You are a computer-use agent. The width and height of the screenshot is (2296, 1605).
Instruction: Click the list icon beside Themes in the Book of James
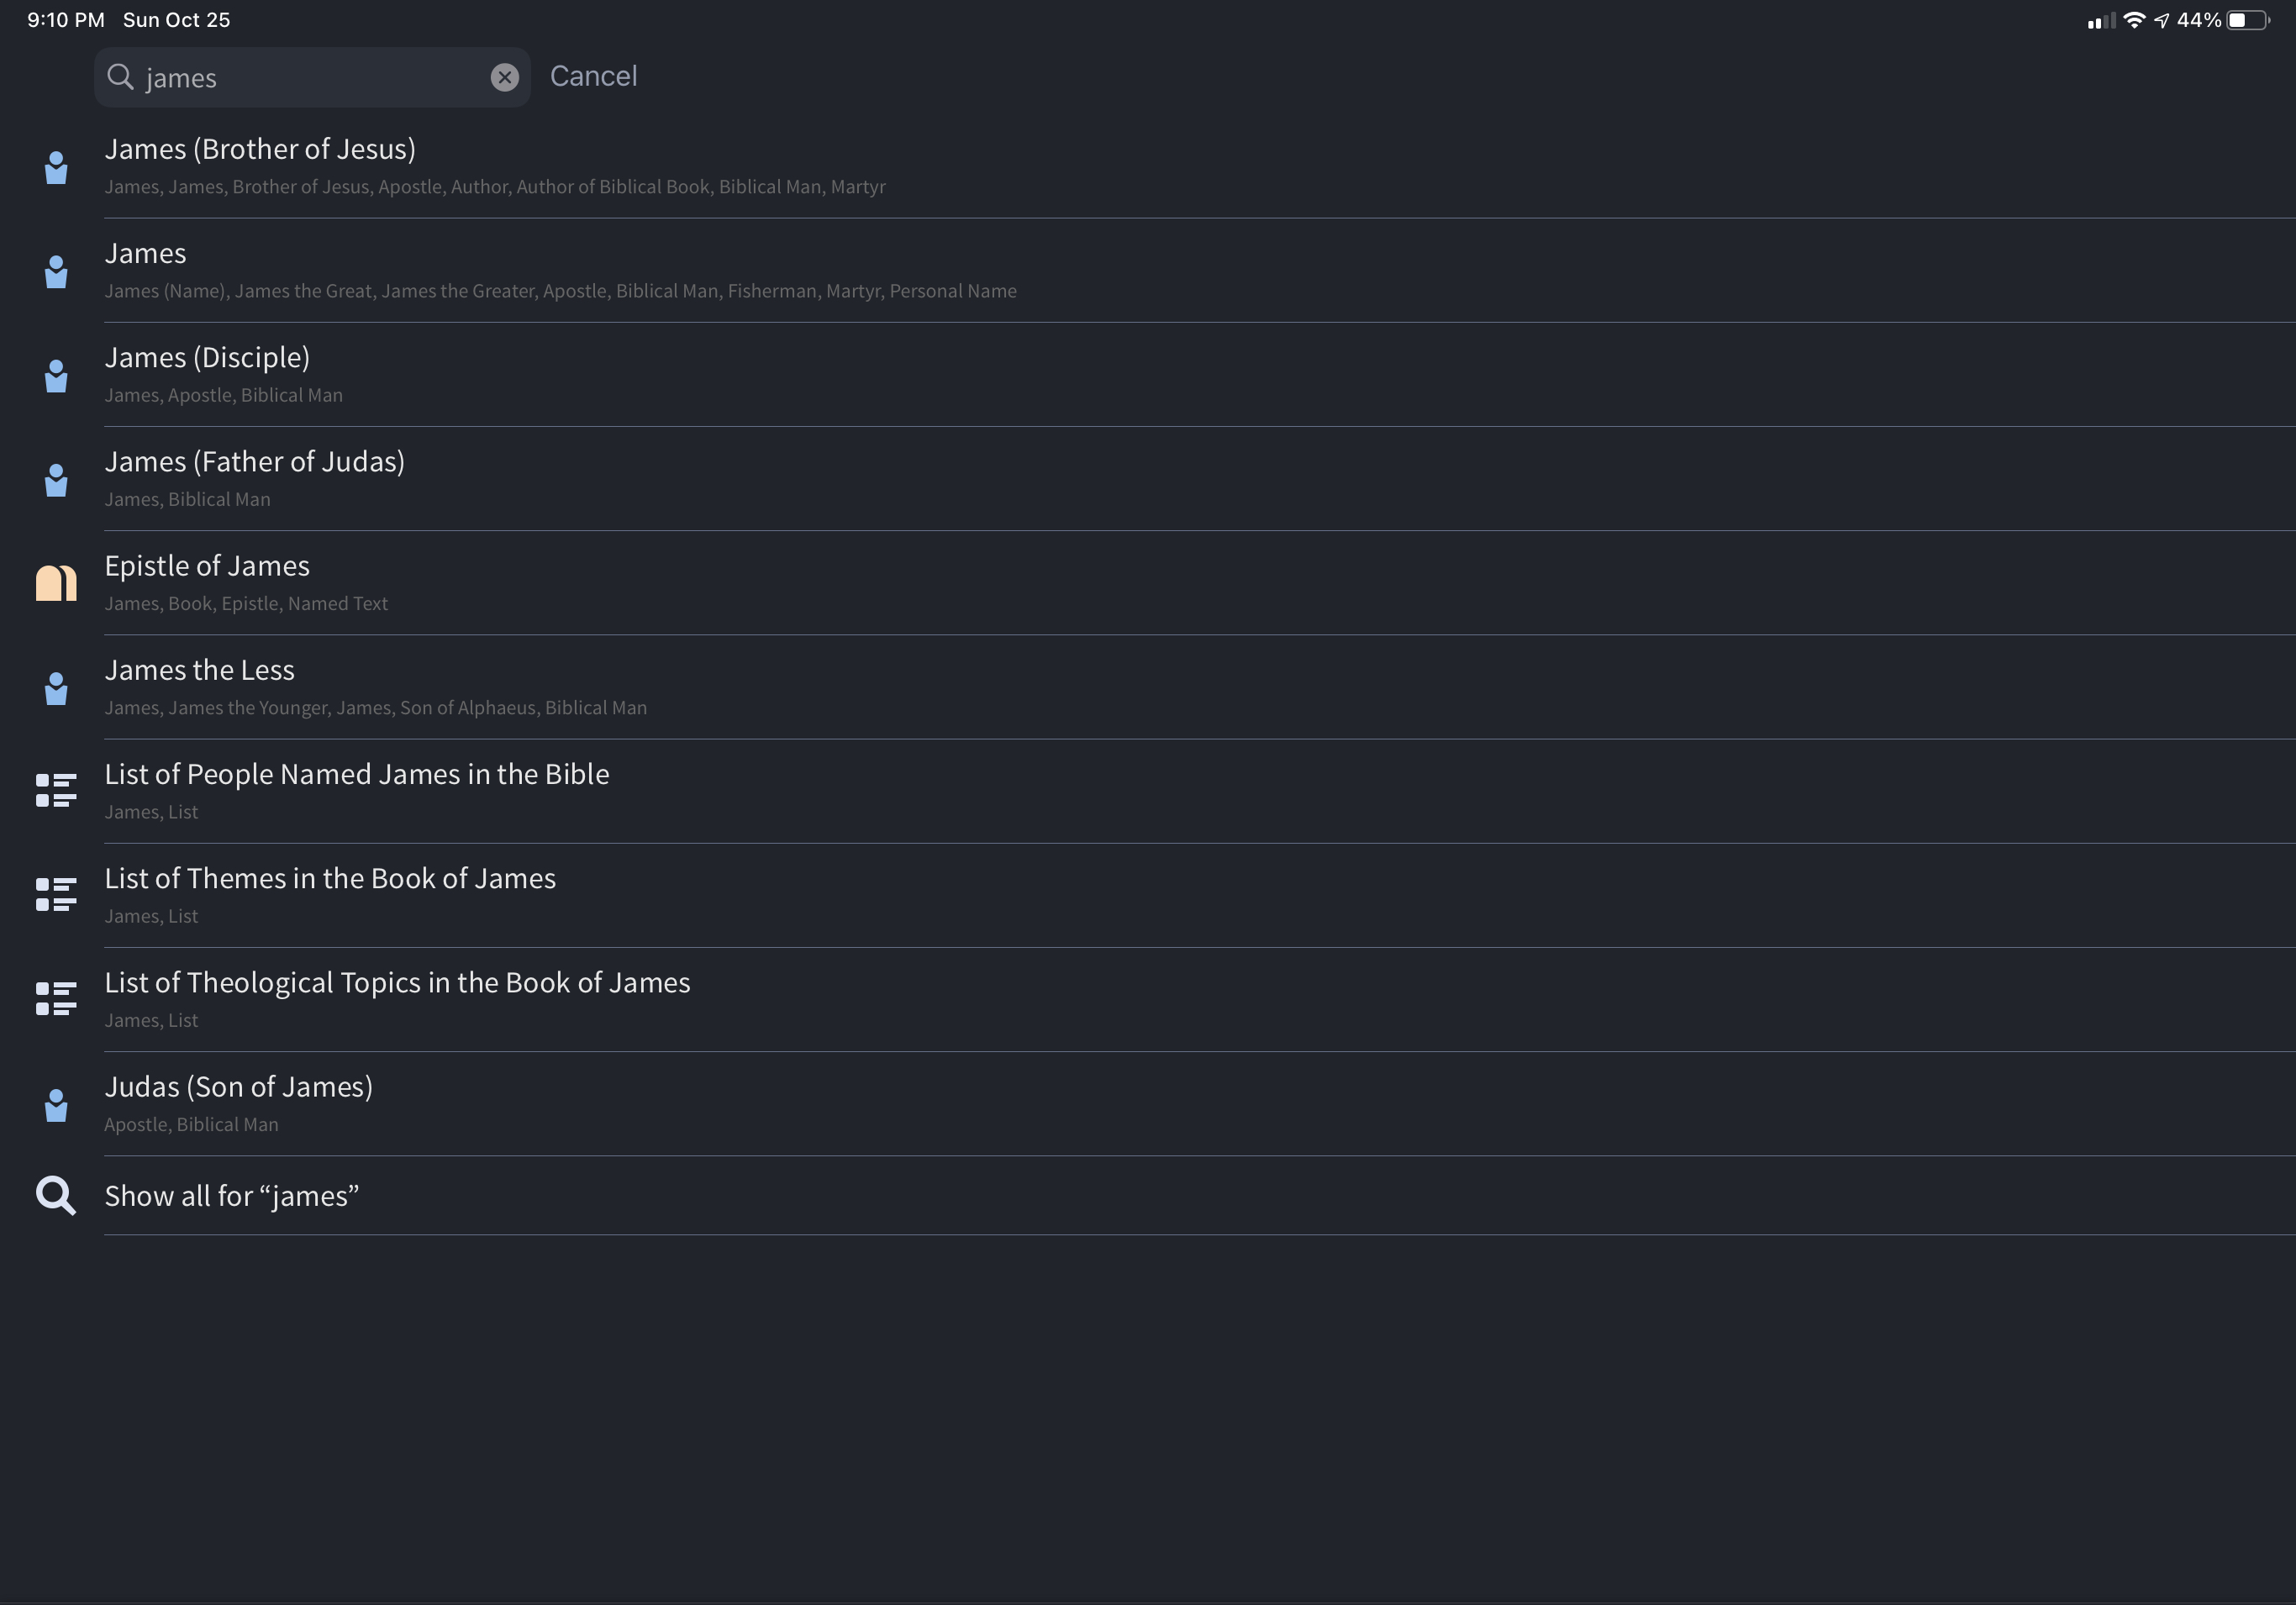[x=56, y=895]
